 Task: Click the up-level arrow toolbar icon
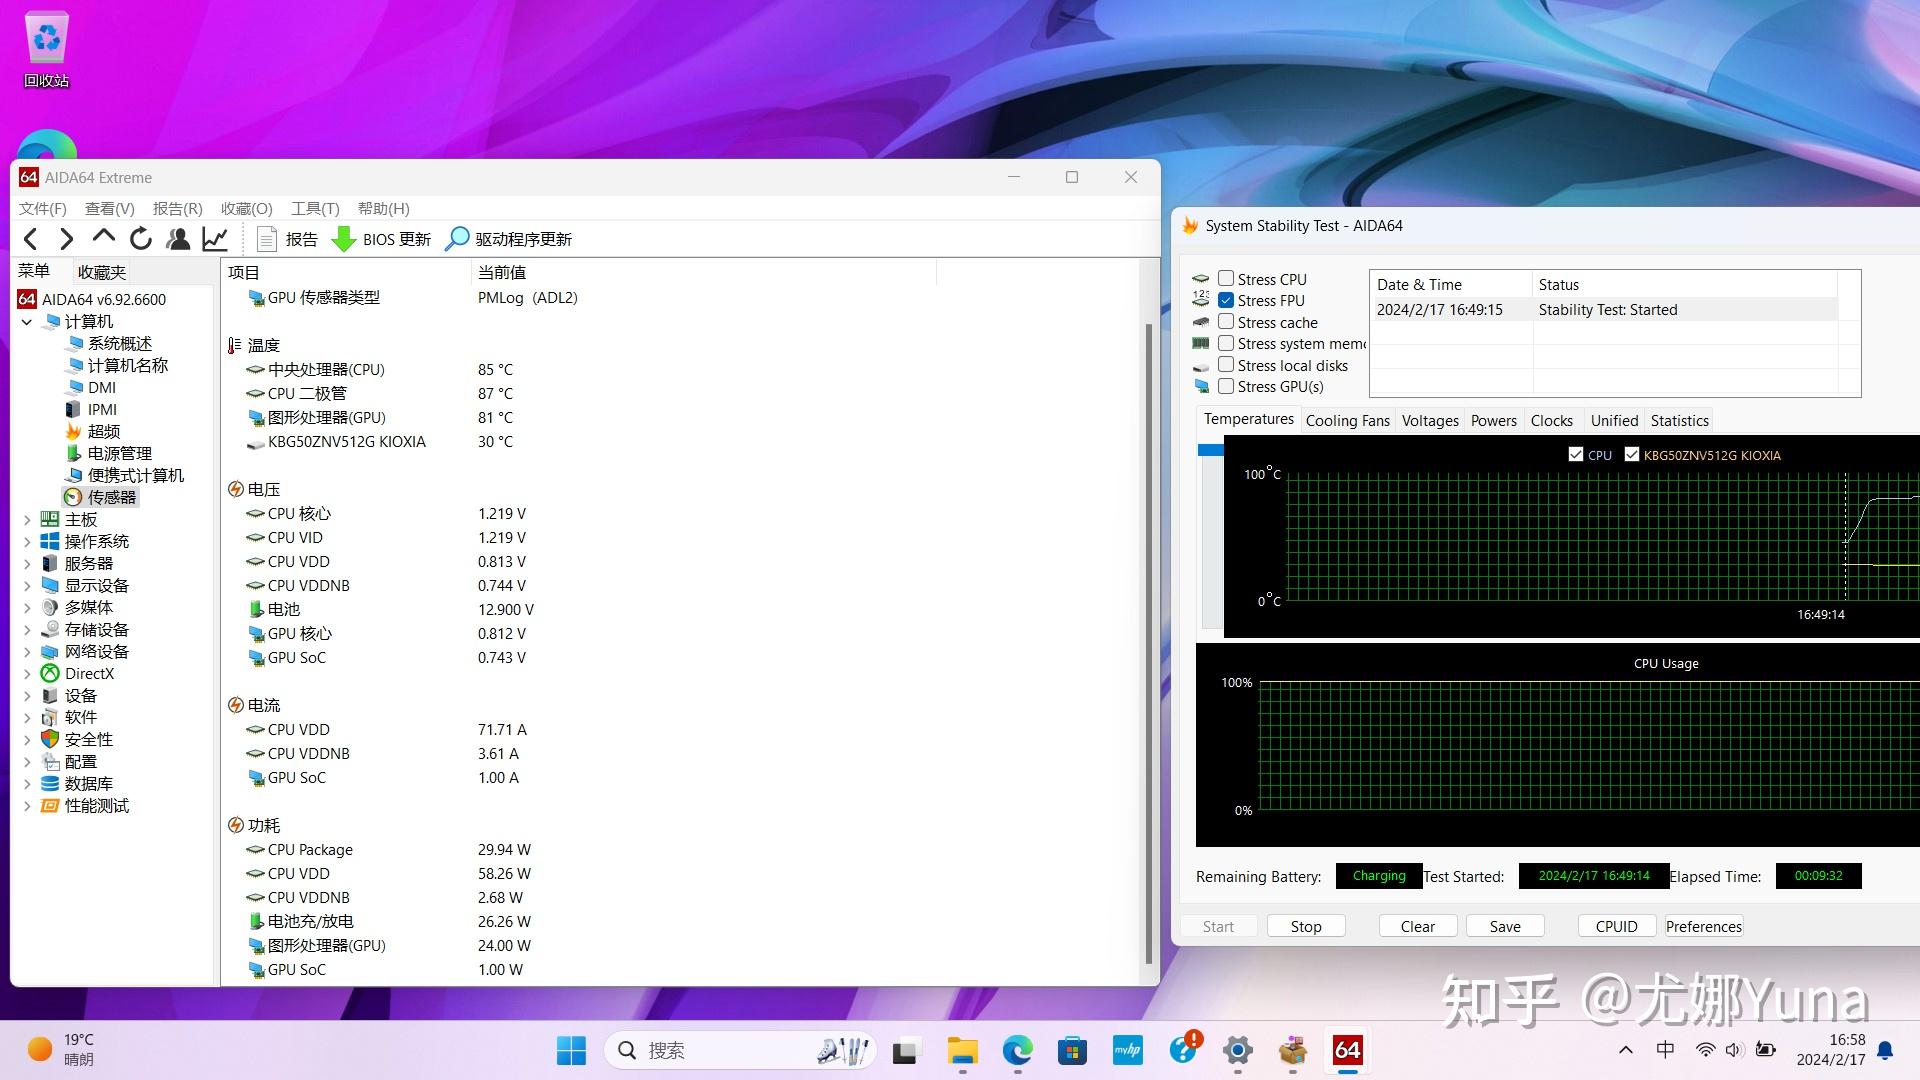tap(103, 238)
